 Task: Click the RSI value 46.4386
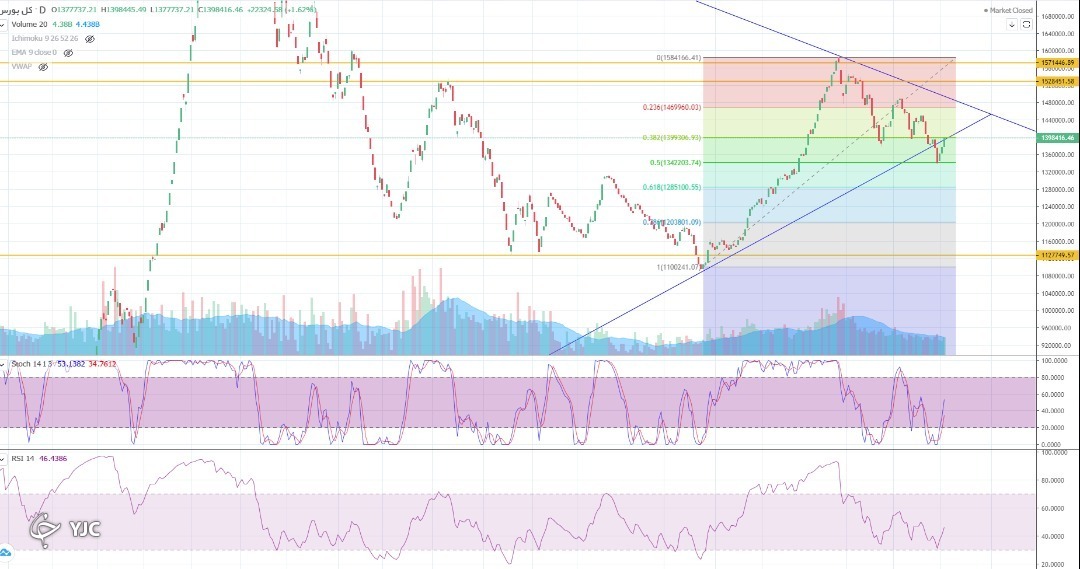[x=53, y=458]
